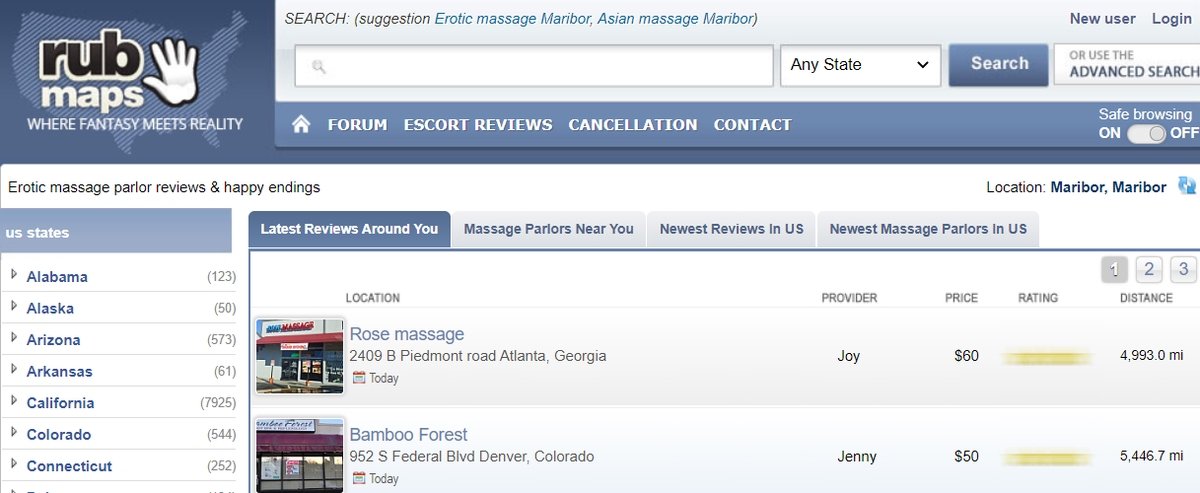The height and width of the screenshot is (493, 1200).
Task: Click calendar icon under Bamboo Forest
Action: 359,478
